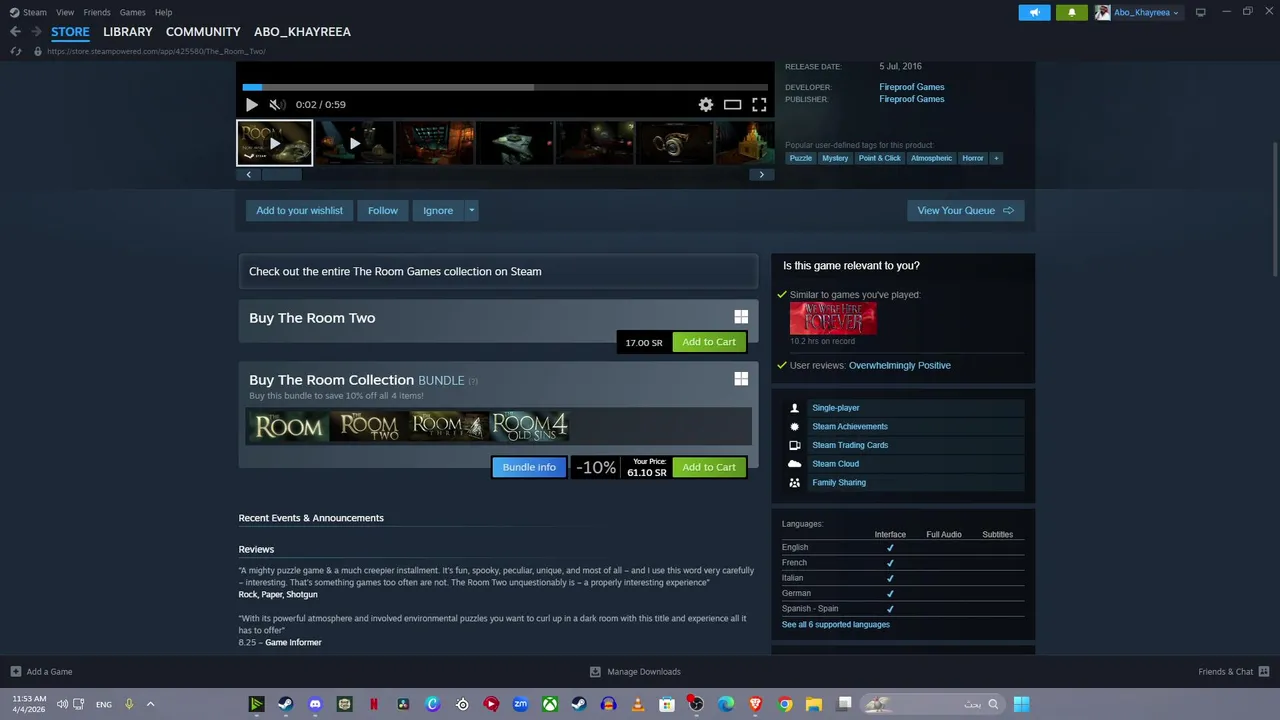Open the Family Sharing link
Screen dimensions: 1280x720
[838, 482]
